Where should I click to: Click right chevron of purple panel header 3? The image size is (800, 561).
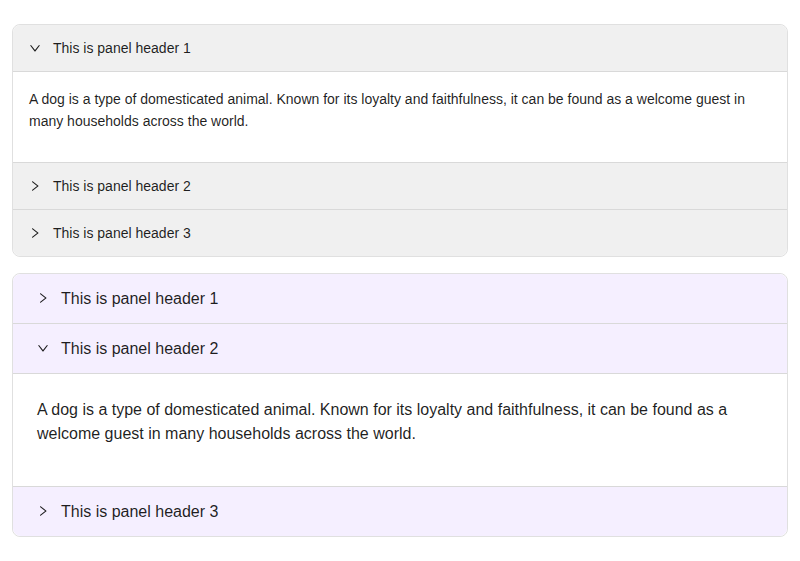tap(43, 512)
